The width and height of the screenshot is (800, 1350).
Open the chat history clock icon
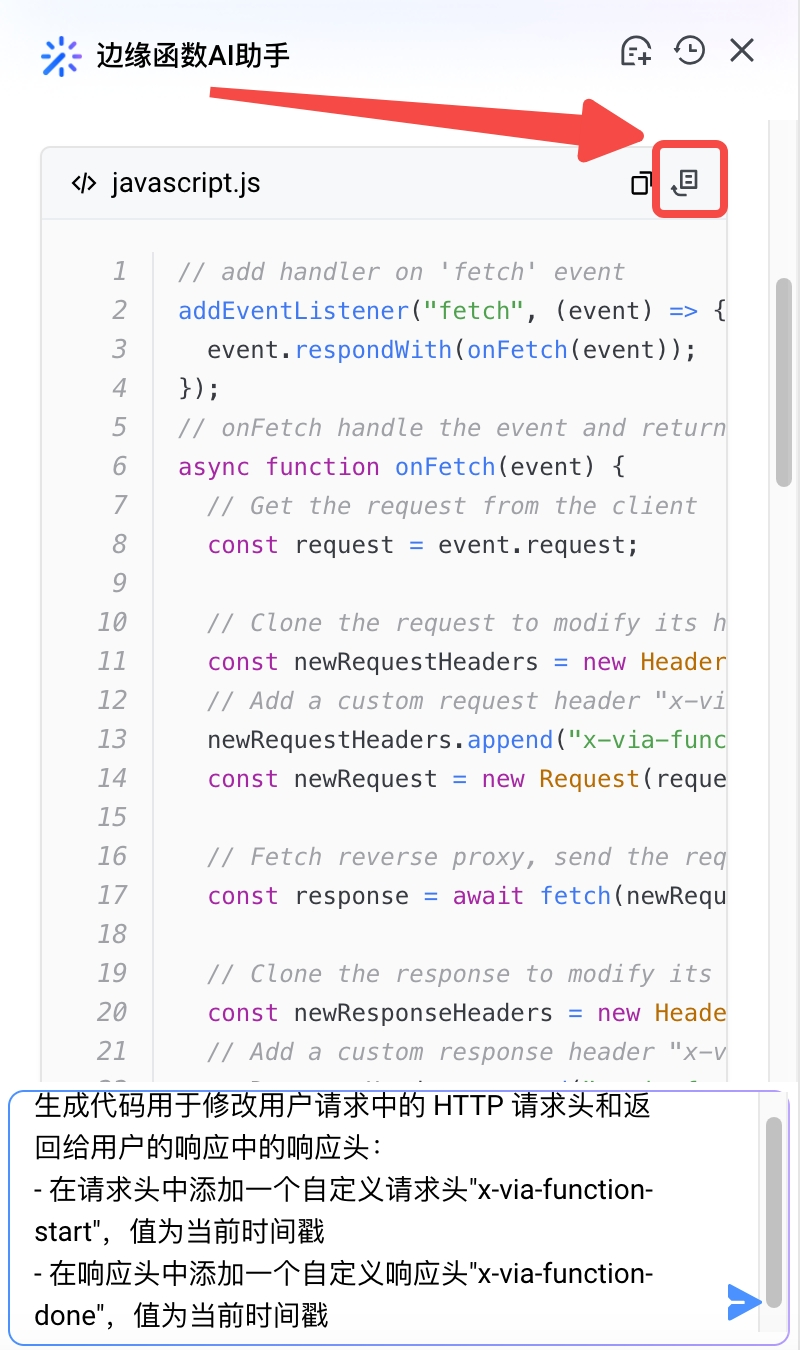pos(690,50)
